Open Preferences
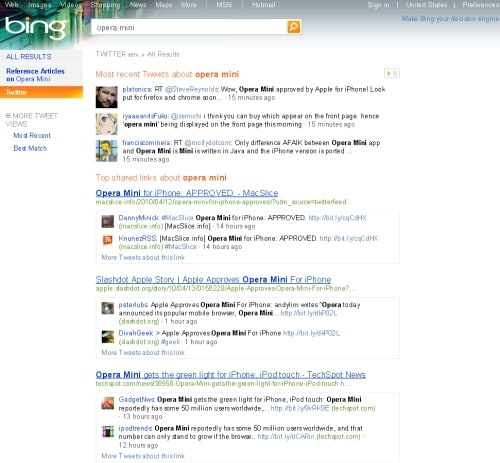Screen dimensions: 500x463 pyautogui.click(x=481, y=5)
